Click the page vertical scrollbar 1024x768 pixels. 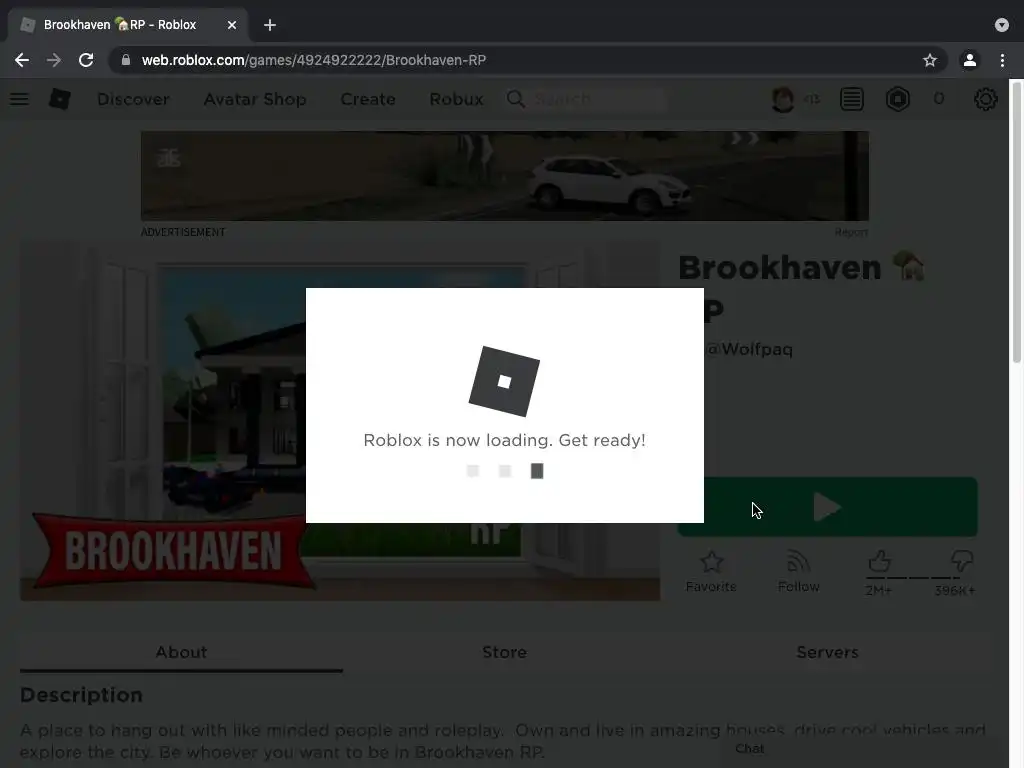(1016, 222)
